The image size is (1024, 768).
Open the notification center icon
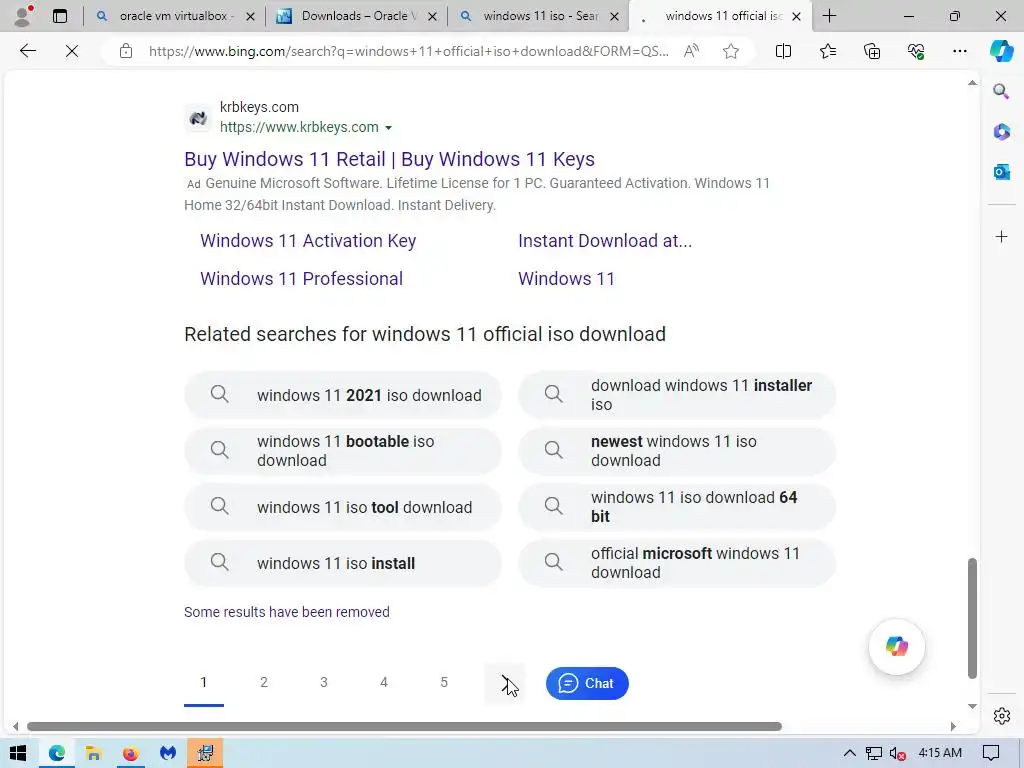(991, 753)
